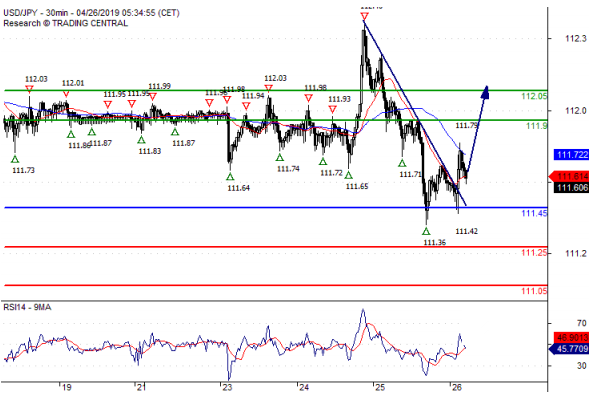Click the red triangle marker at 112.01
Screen dimensions: 597x397
pos(66,94)
